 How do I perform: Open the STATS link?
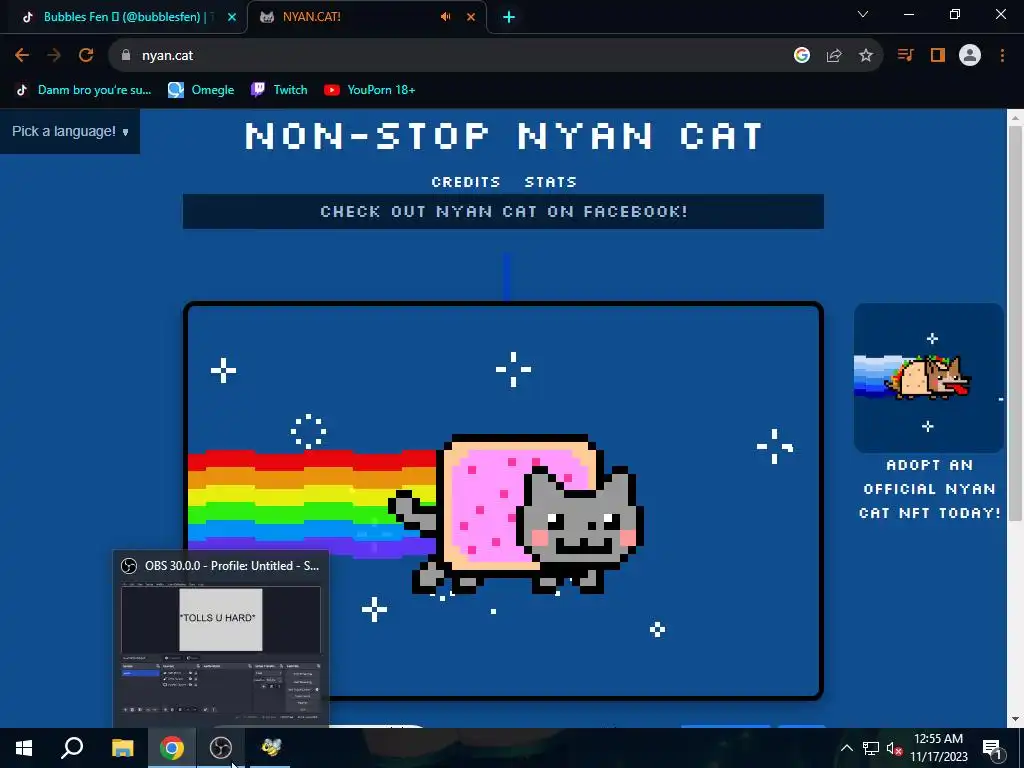(551, 182)
